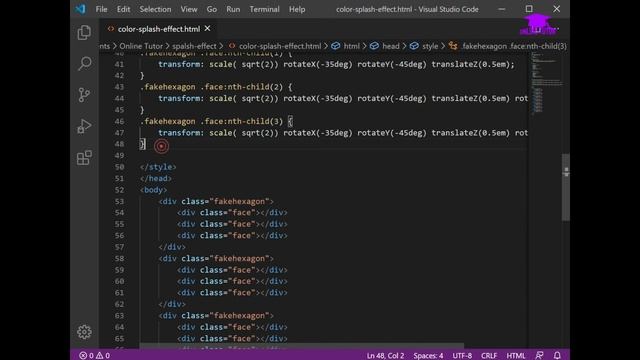Click .fakehexagon .face:nth-child(2) selector text
This screenshot has height=360, width=640.
211,87
